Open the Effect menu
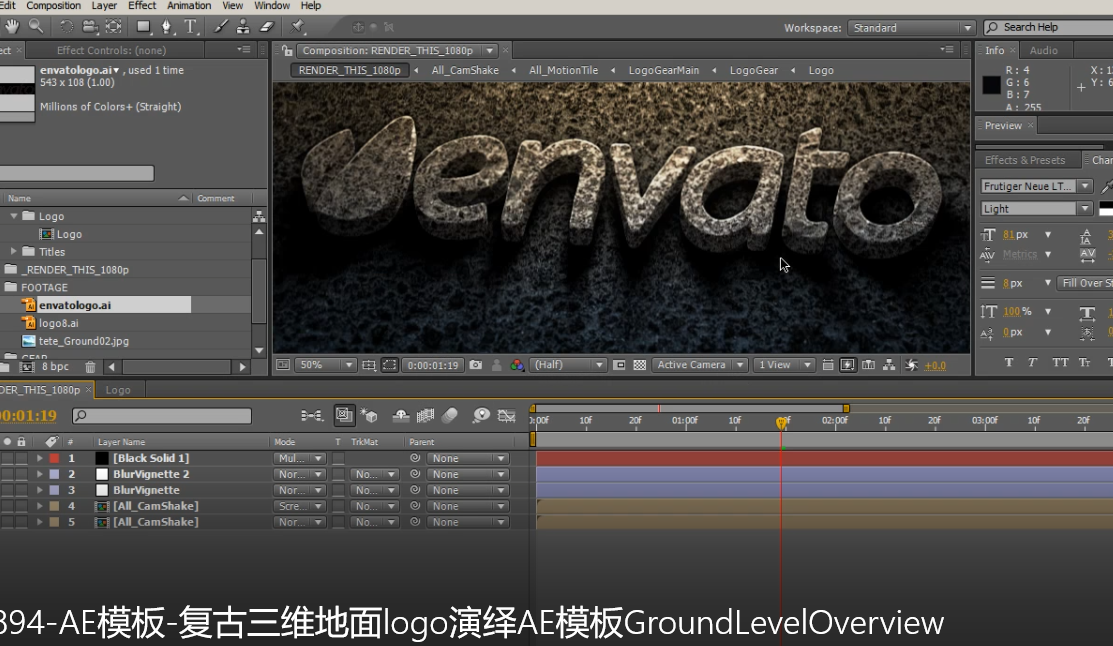The height and width of the screenshot is (646, 1113). (x=142, y=6)
